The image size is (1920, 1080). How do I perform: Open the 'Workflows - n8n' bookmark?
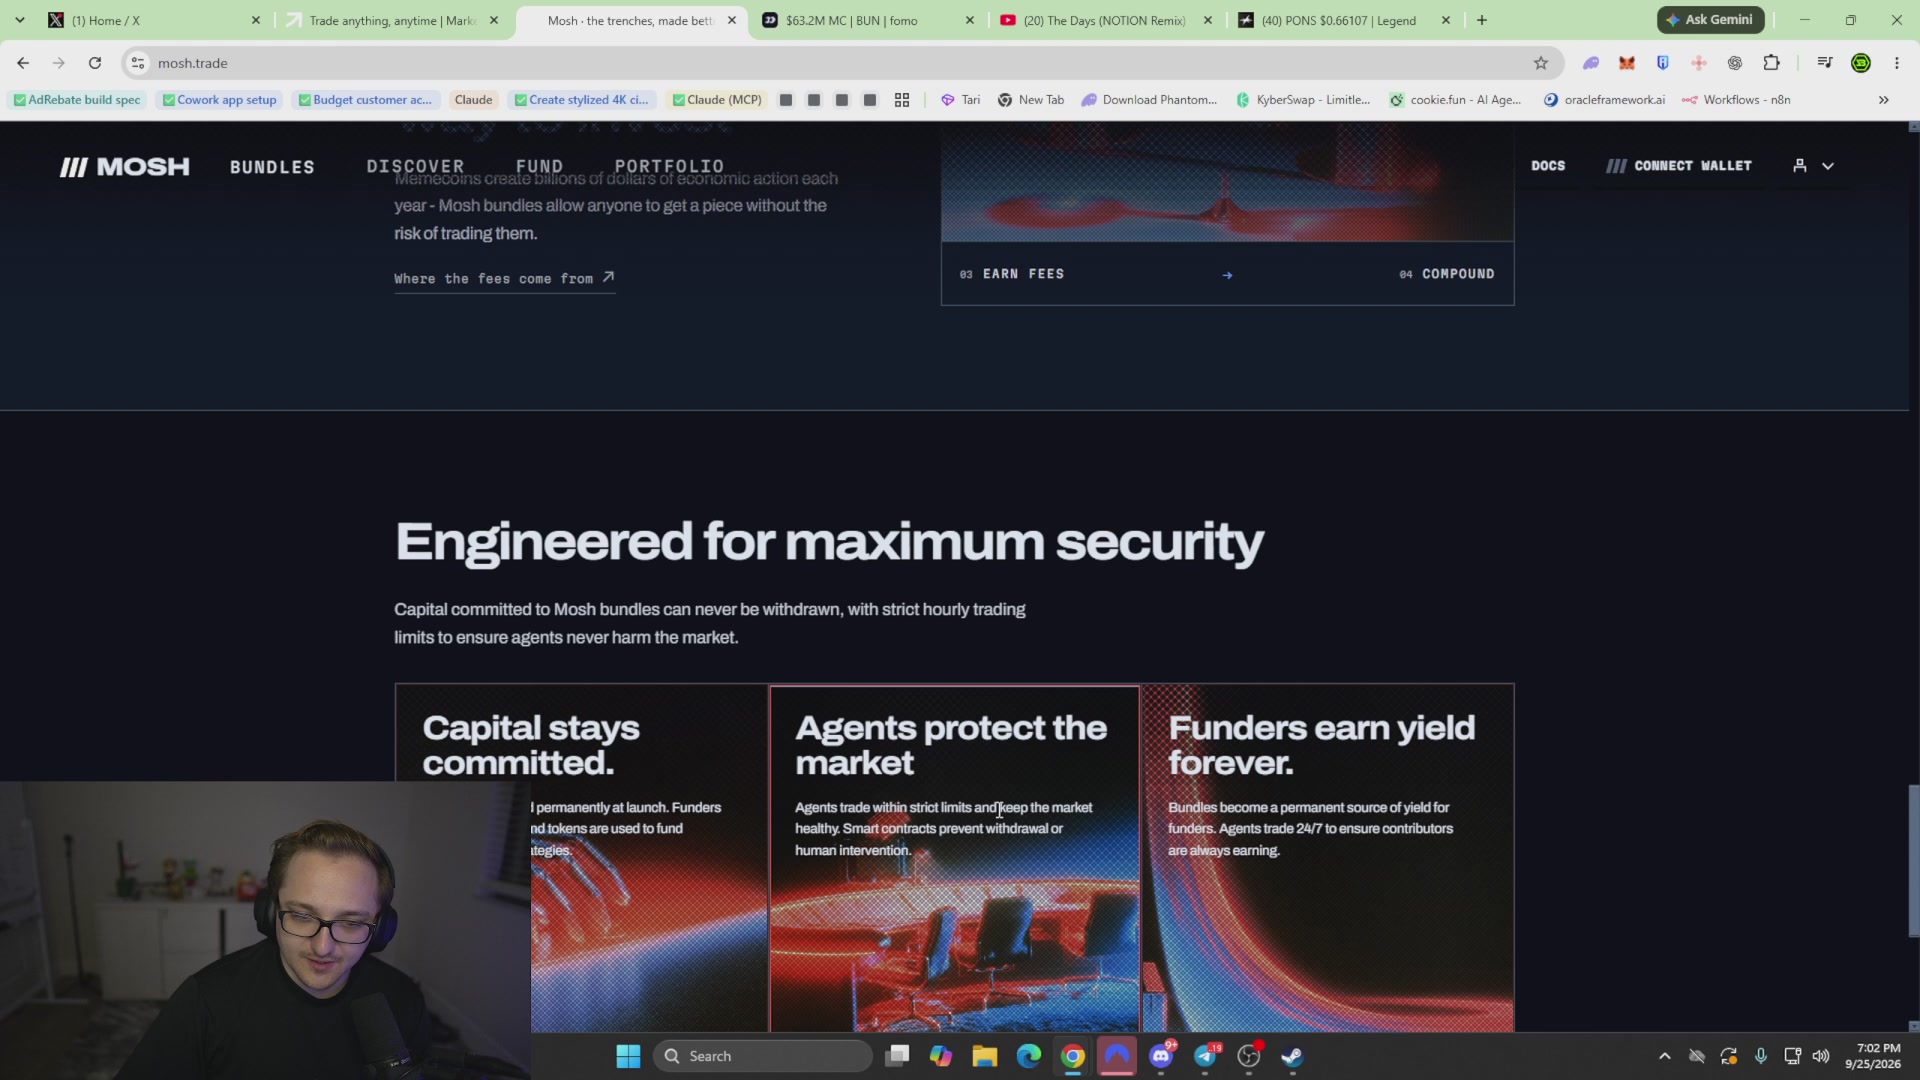pyautogui.click(x=1736, y=100)
